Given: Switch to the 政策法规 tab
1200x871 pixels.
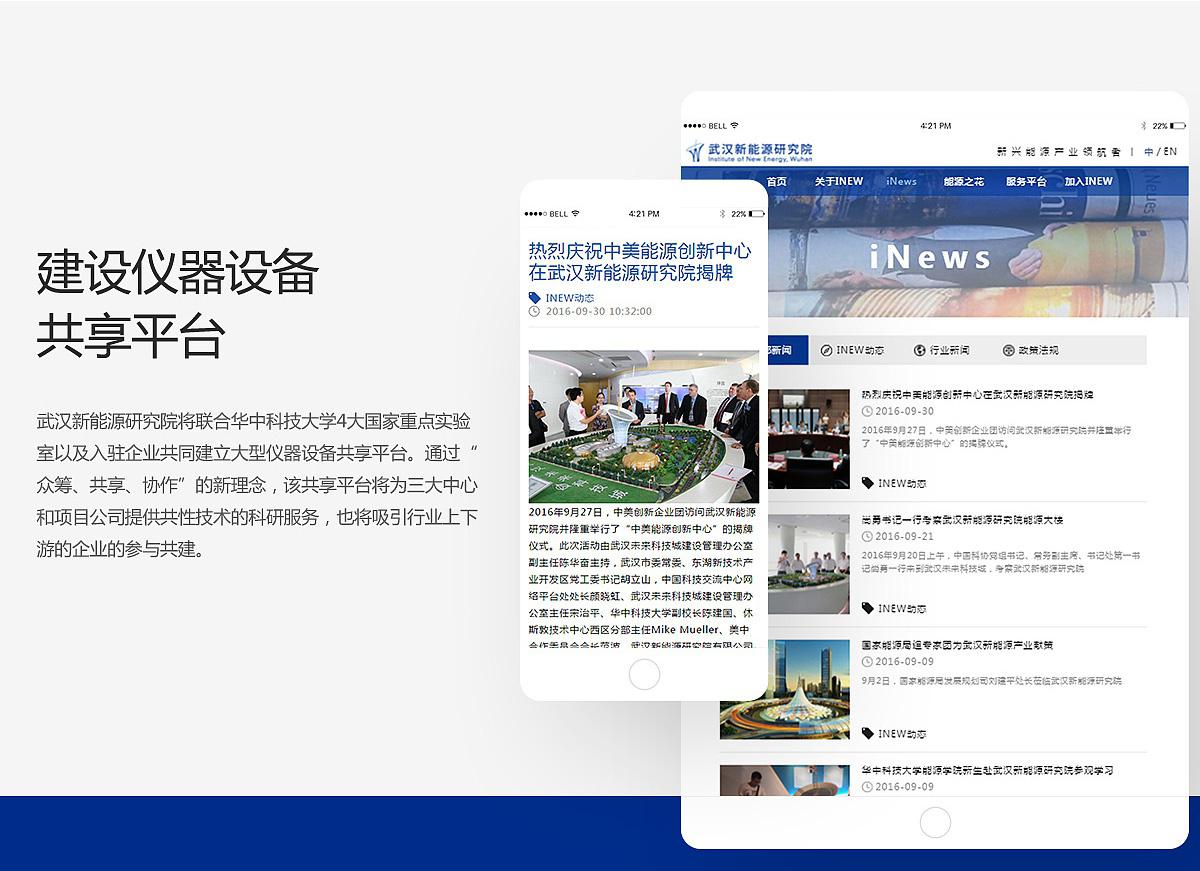Looking at the screenshot, I should [1037, 350].
